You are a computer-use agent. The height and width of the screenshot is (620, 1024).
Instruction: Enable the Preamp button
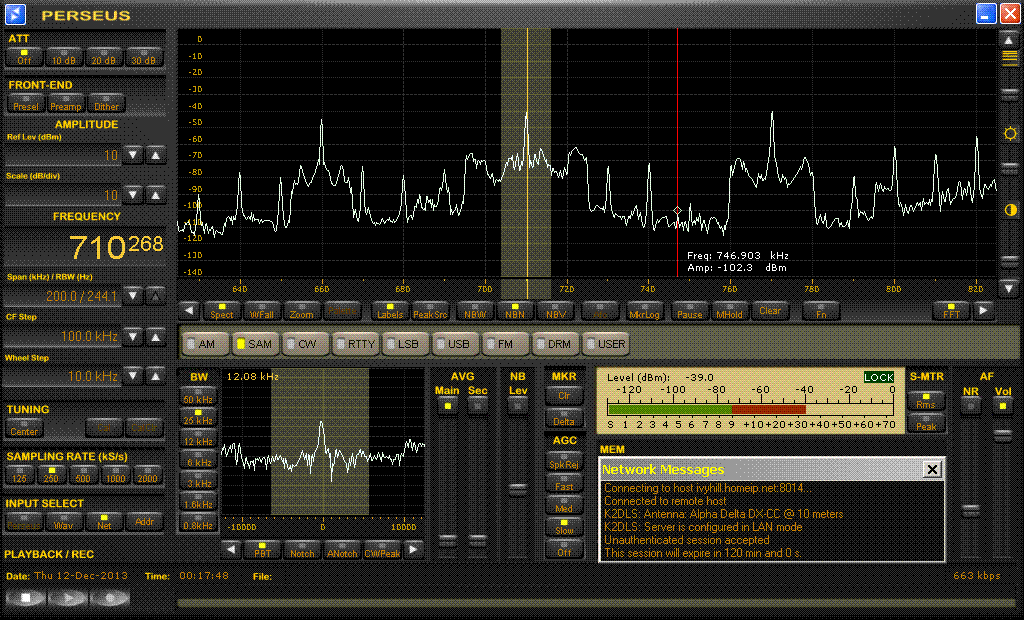click(65, 103)
